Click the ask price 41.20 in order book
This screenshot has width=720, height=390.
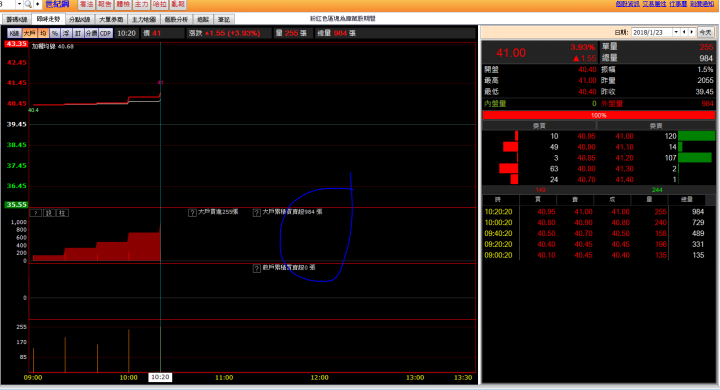coord(624,158)
